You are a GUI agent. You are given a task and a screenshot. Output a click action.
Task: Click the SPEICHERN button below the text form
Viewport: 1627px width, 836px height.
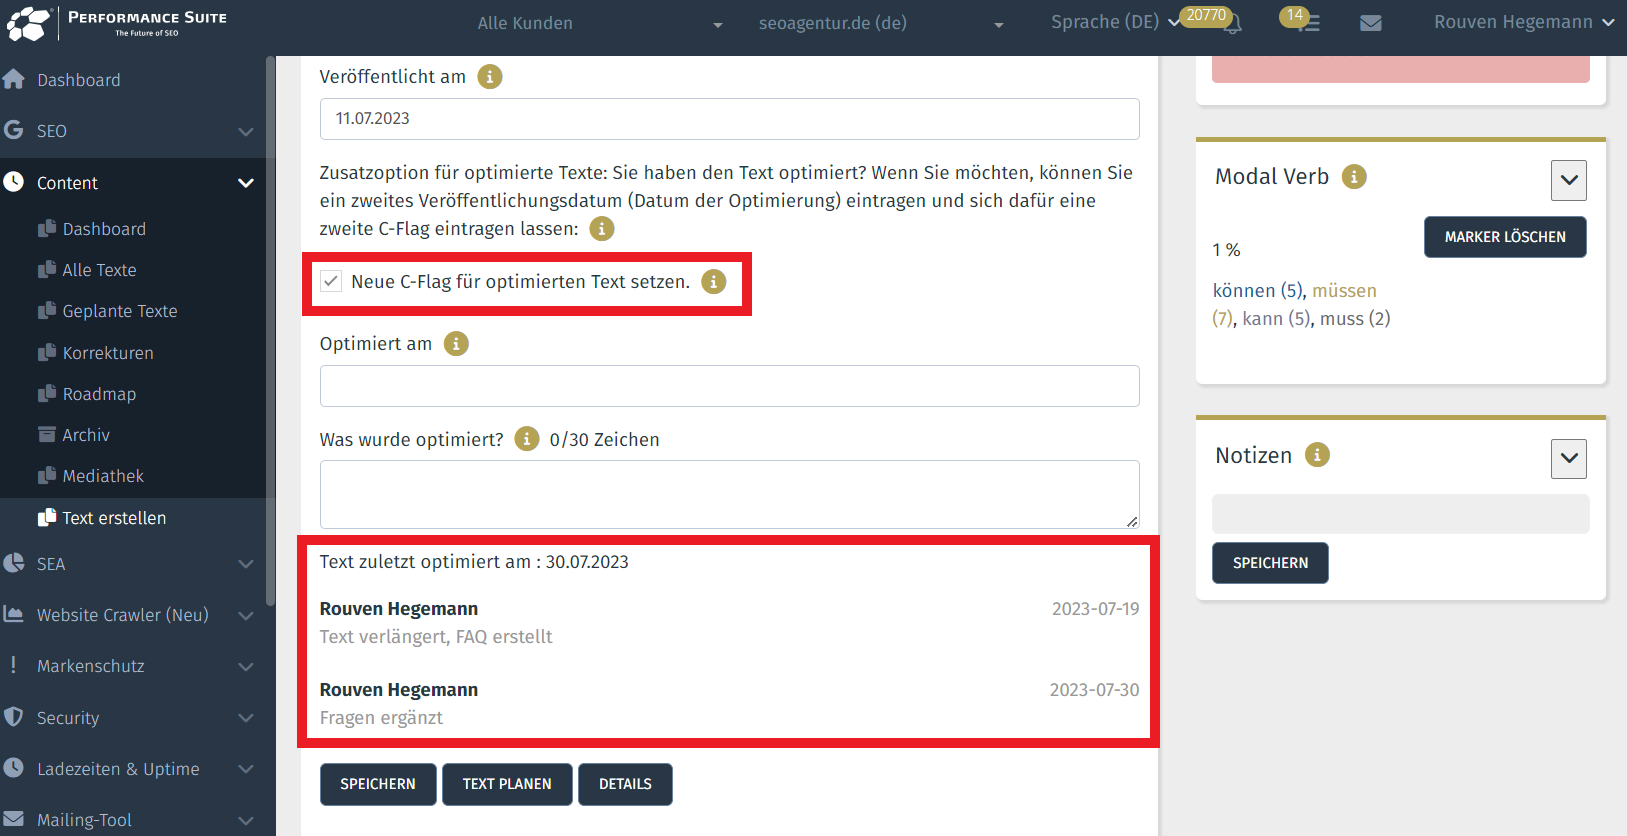pyautogui.click(x=378, y=784)
